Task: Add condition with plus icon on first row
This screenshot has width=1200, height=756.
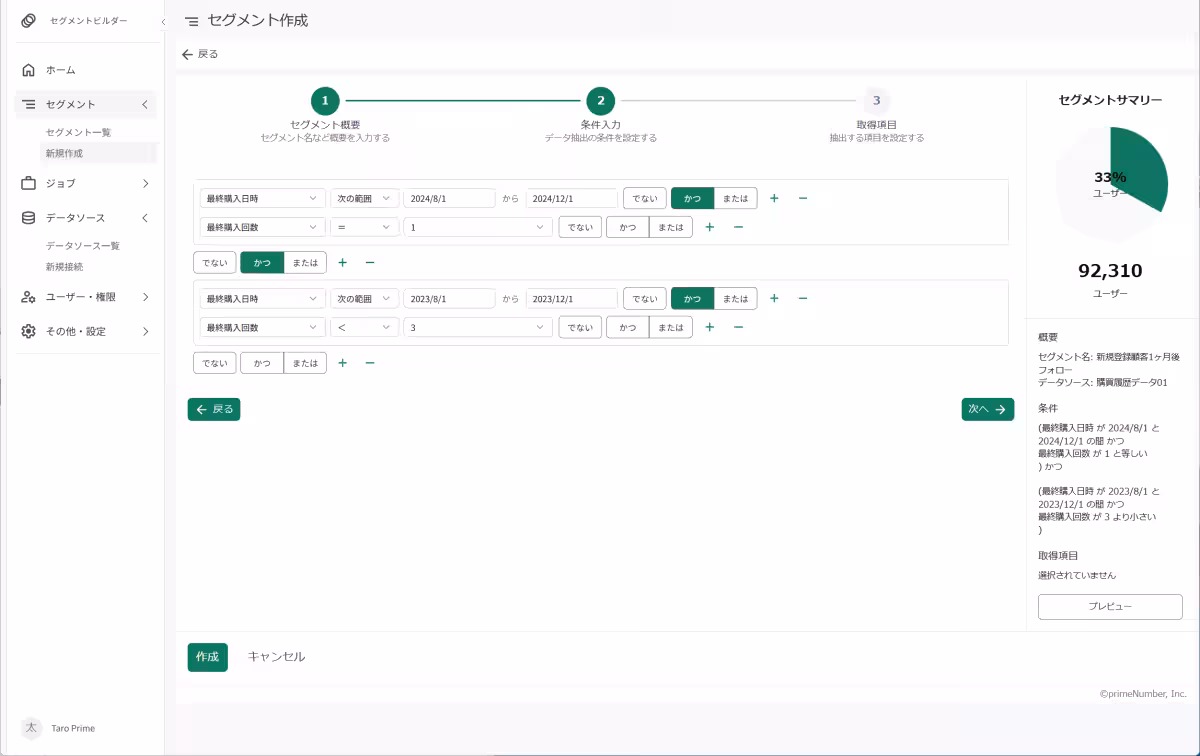Action: [x=774, y=198]
